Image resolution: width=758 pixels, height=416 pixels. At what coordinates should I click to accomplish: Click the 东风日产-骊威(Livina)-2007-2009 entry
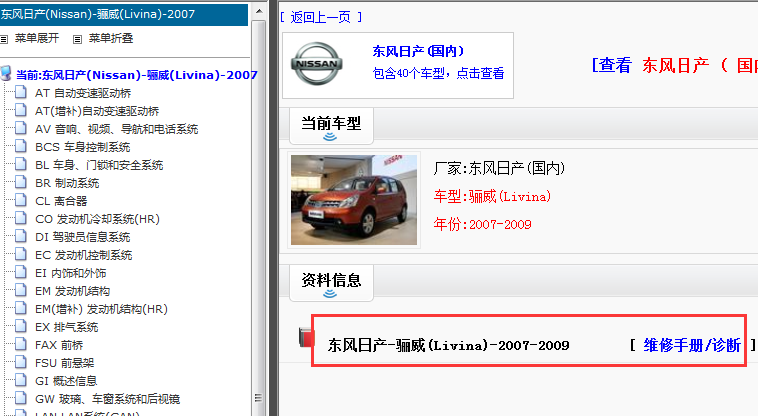point(448,345)
